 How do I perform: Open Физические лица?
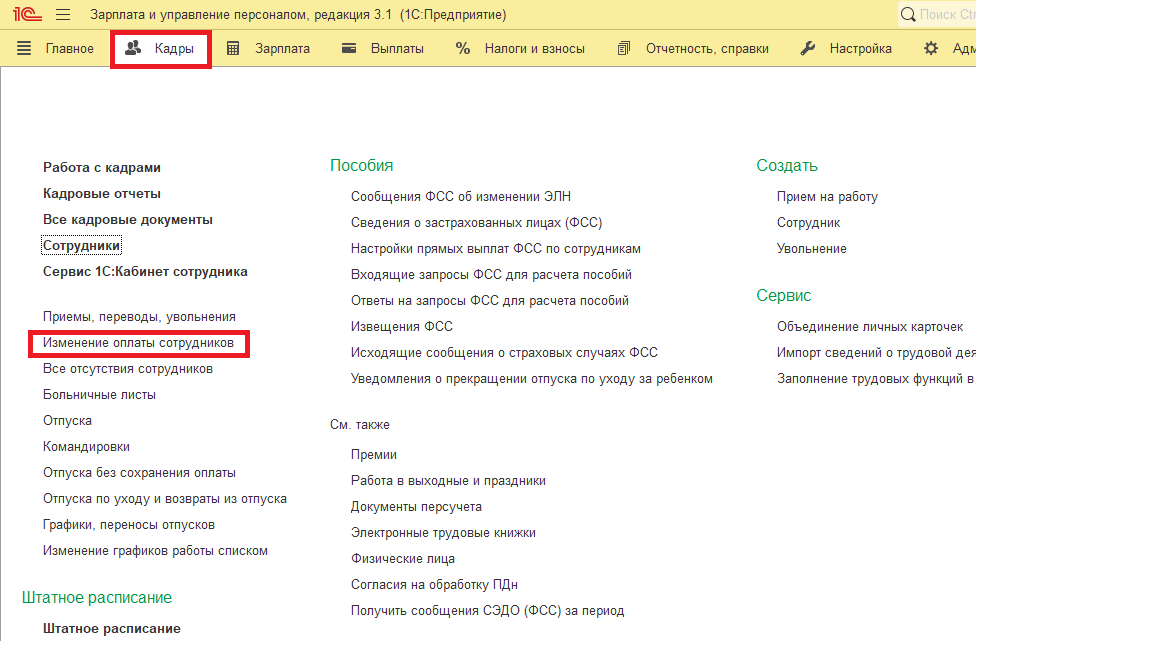tap(403, 558)
